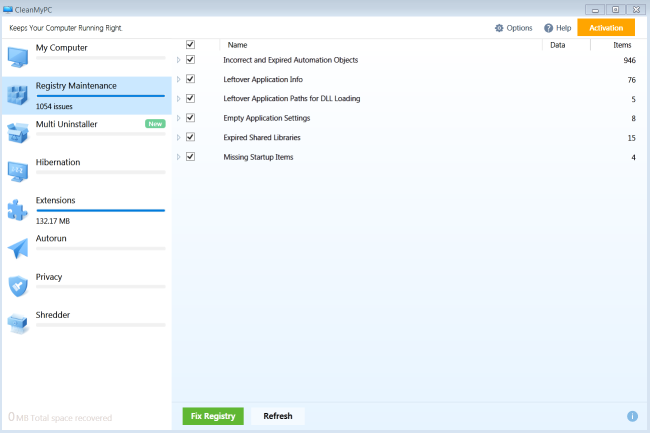Click the Options gear icon

click(x=499, y=28)
